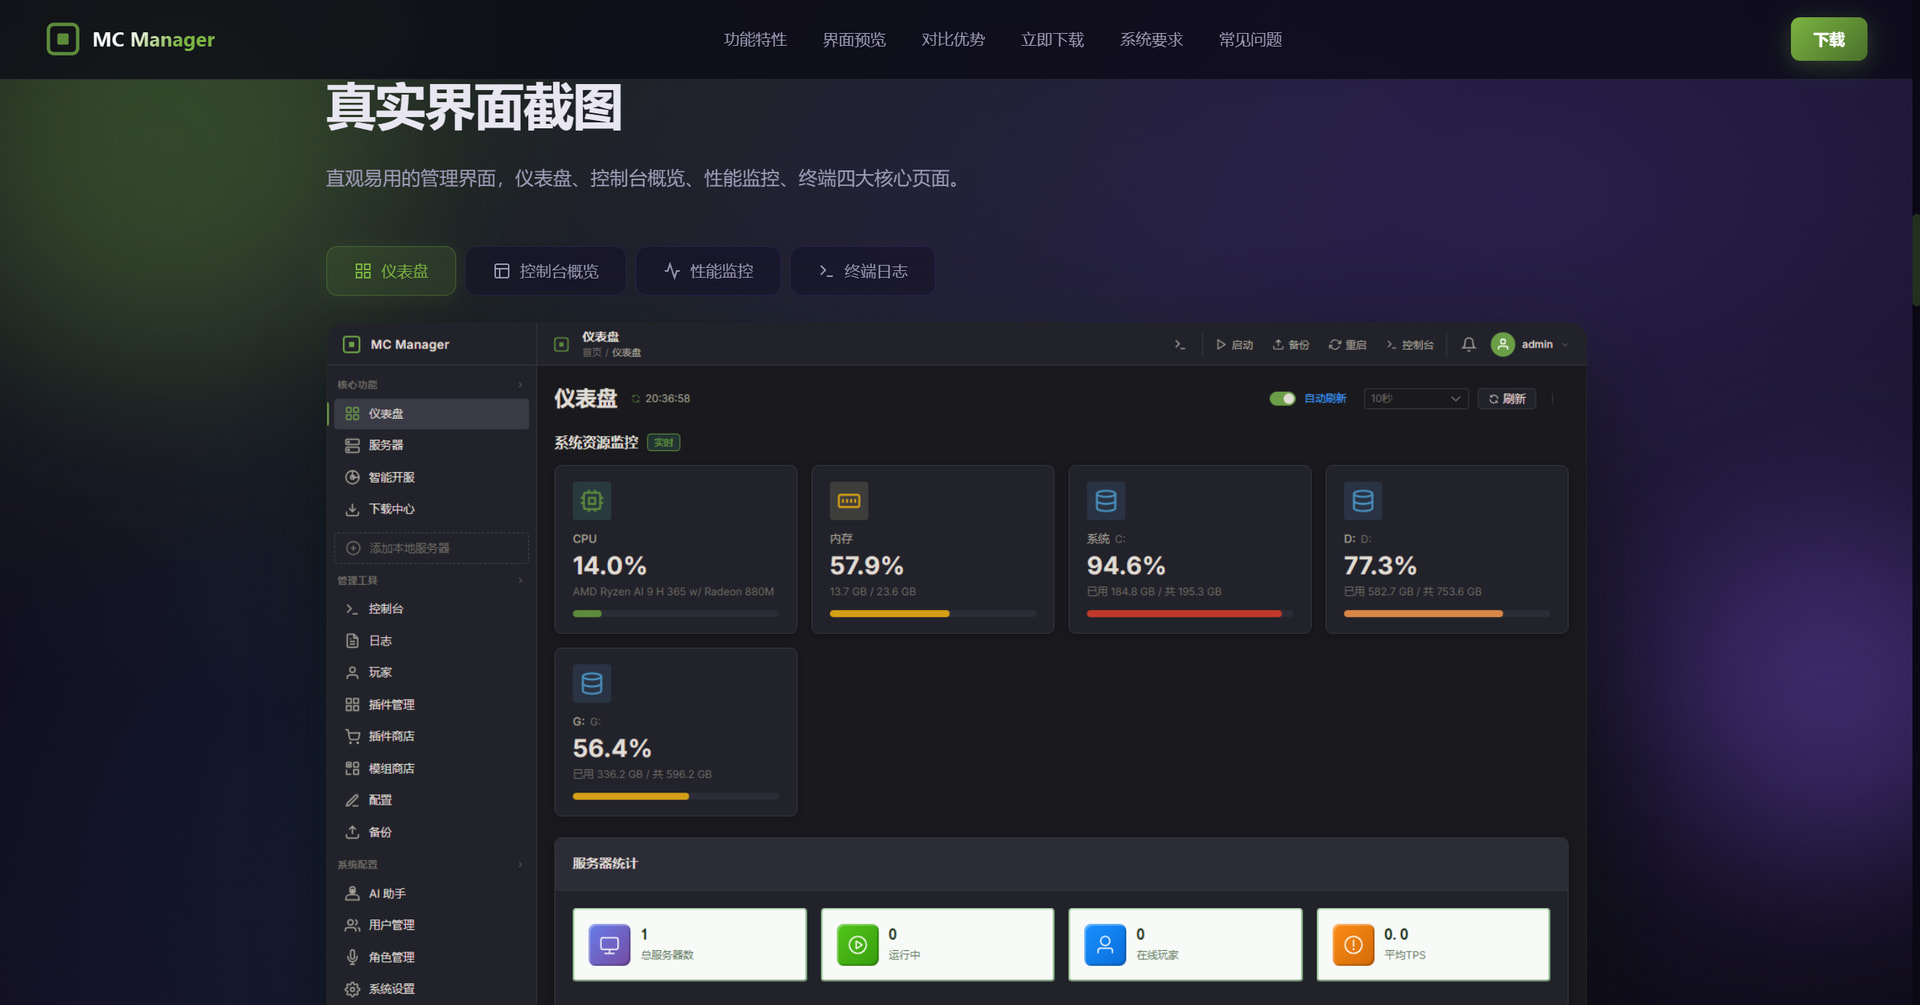Go to 常见问题 in the top navigation
1920x1005 pixels.
pos(1250,40)
